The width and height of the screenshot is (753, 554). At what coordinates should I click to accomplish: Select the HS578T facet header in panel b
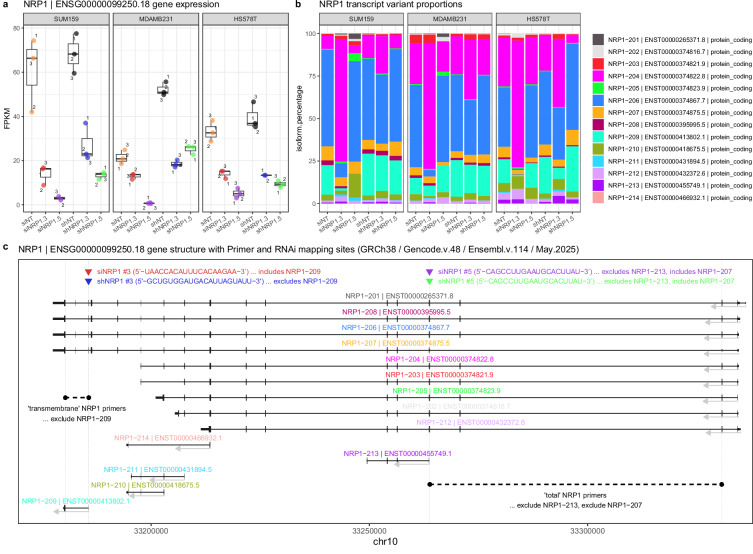pos(538,19)
